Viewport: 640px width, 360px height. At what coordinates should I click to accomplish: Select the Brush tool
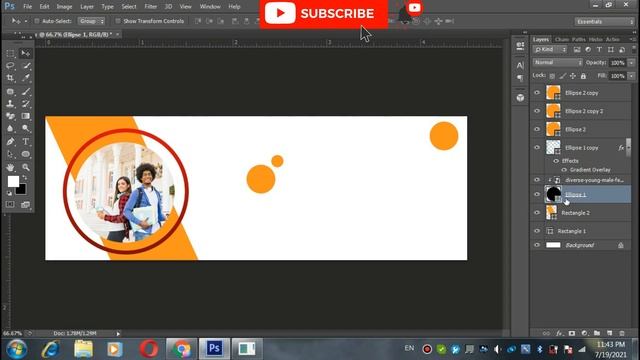click(26, 91)
